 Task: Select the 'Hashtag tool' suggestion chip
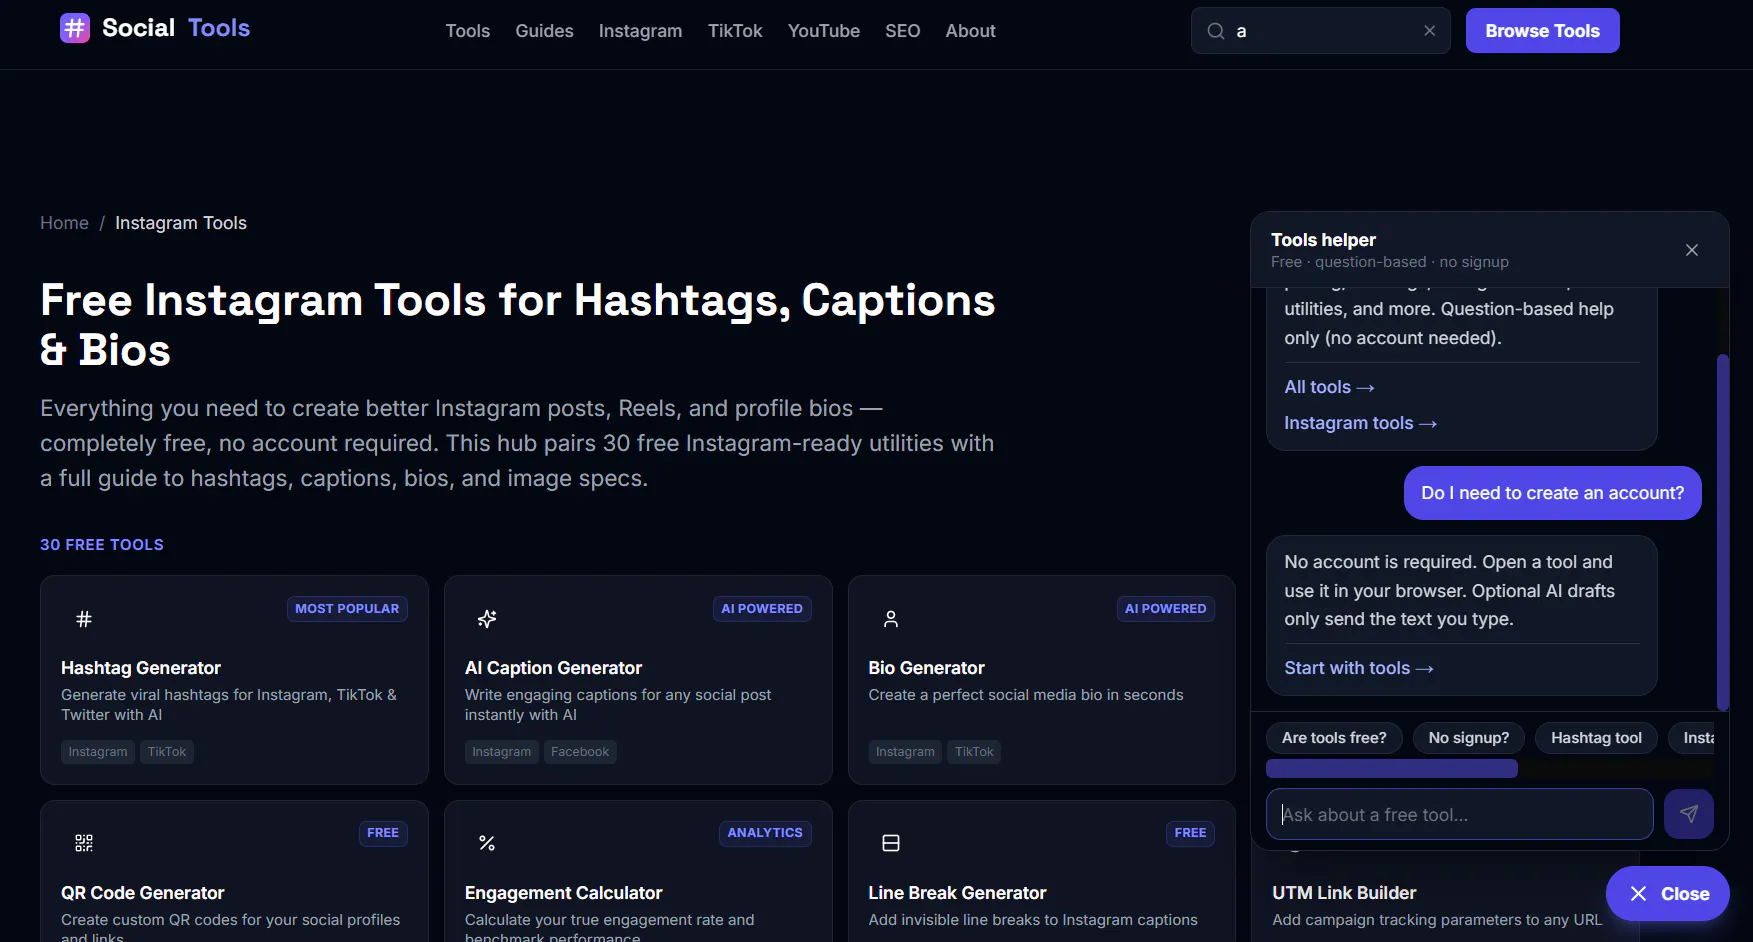coord(1596,738)
